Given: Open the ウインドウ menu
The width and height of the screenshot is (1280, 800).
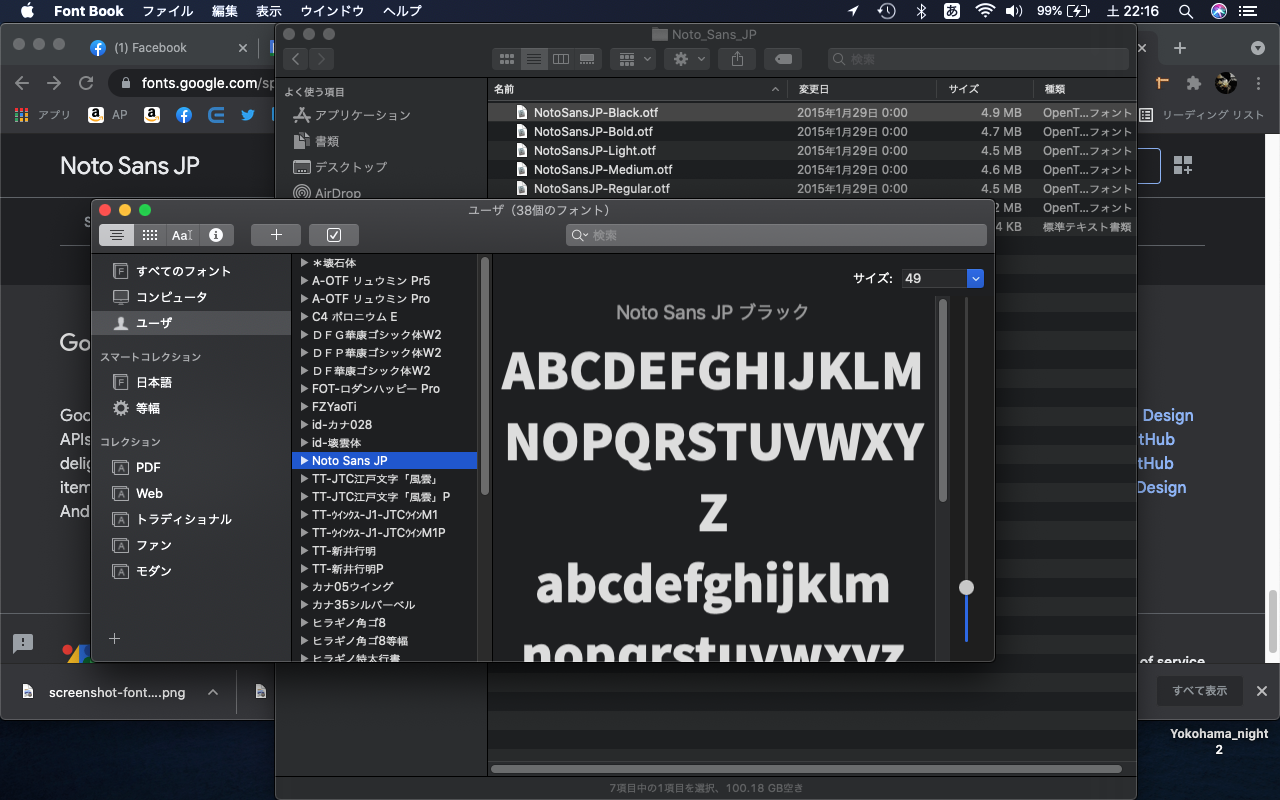Looking at the screenshot, I should coord(332,11).
